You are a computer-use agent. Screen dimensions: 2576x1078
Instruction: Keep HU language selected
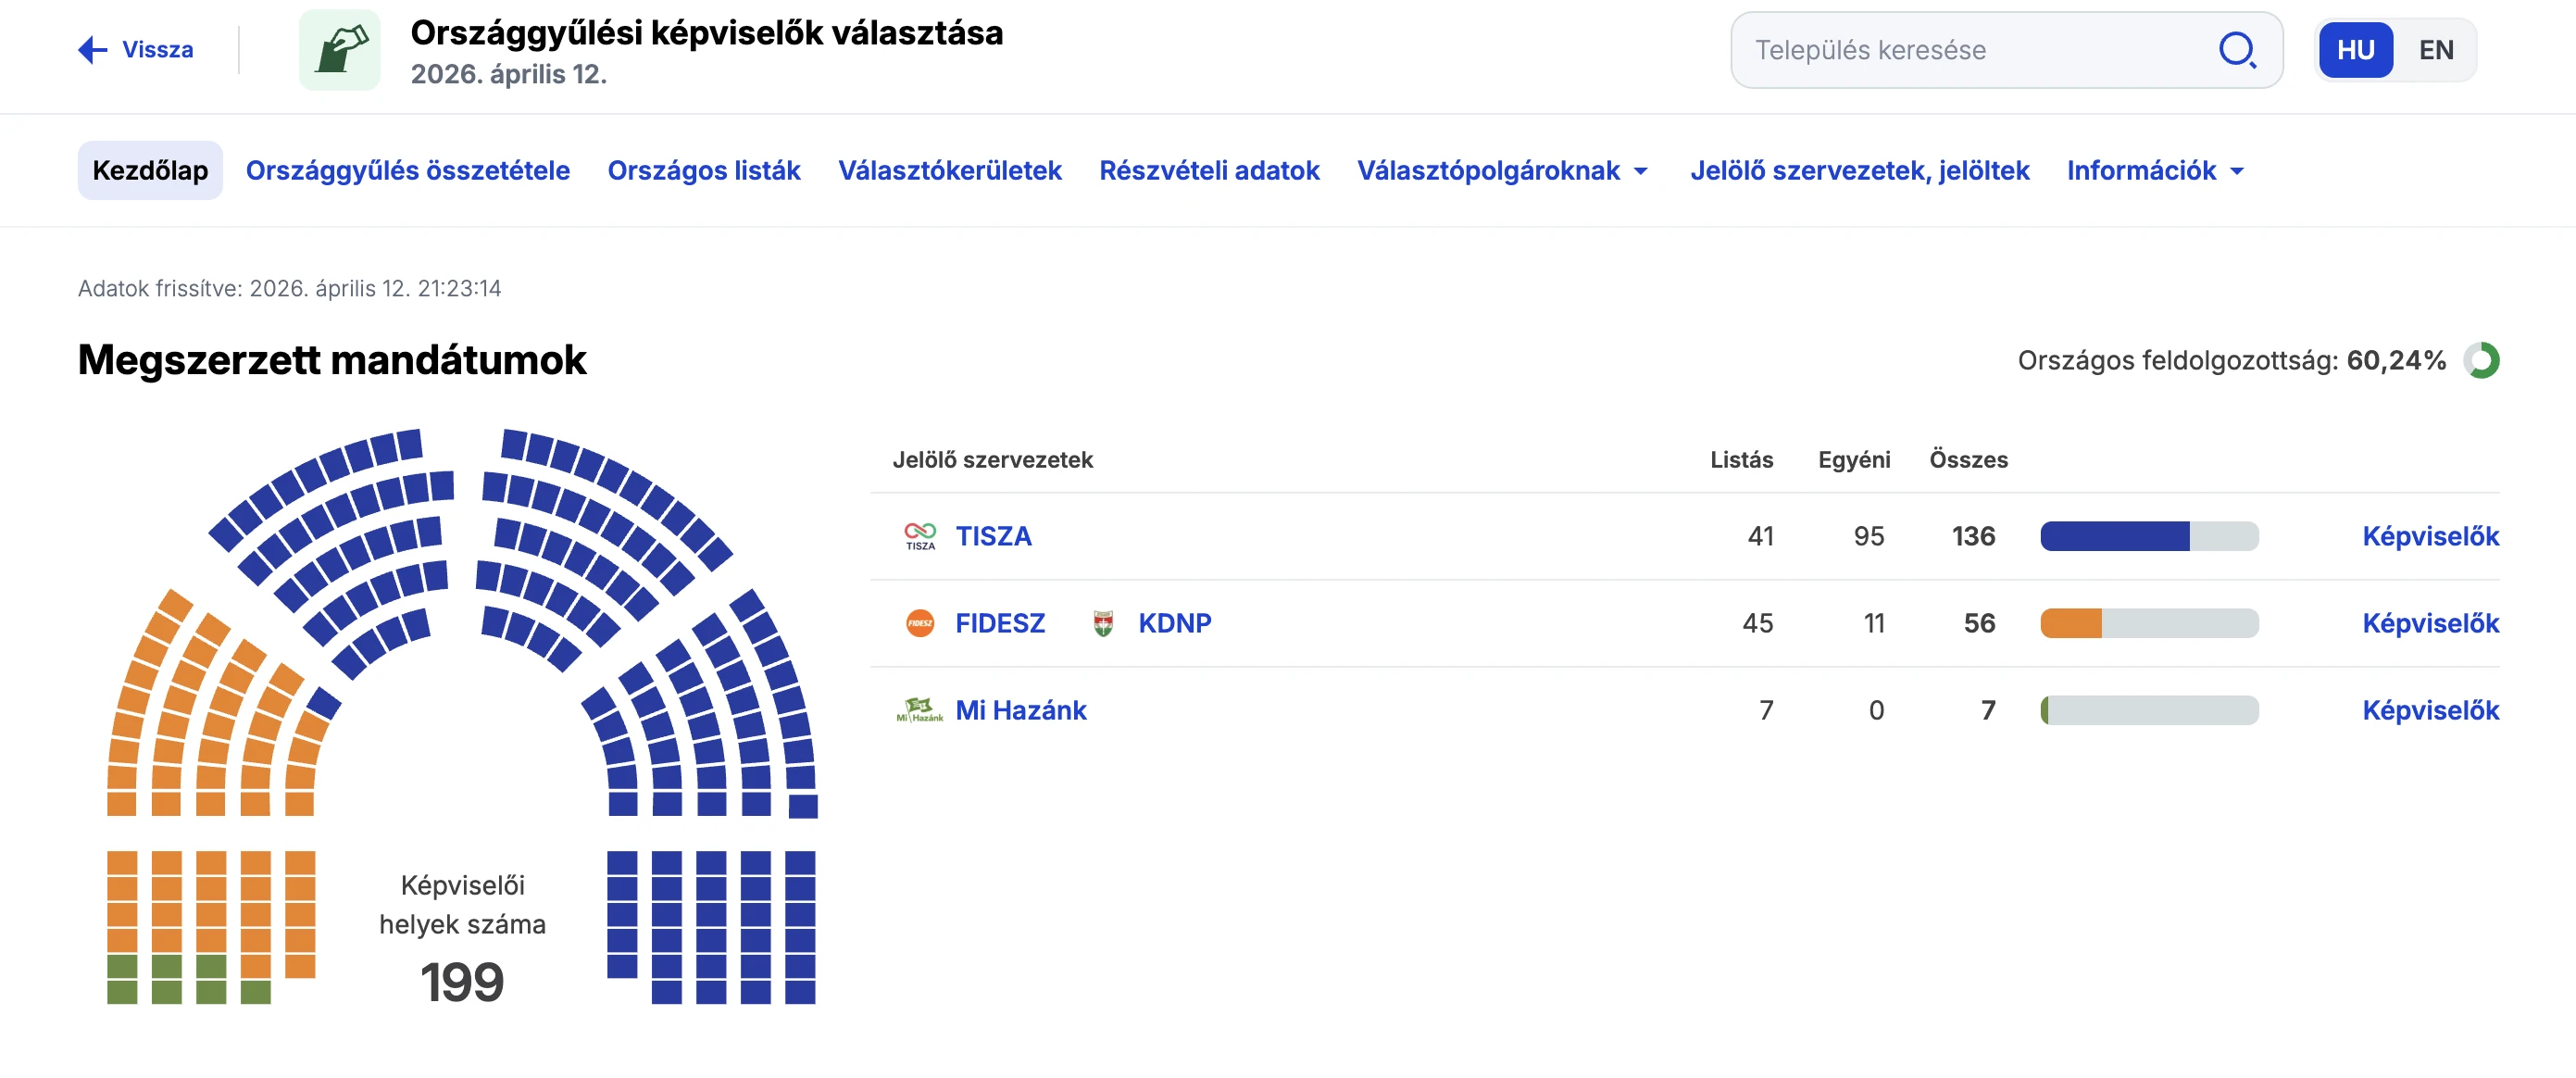pos(2356,49)
